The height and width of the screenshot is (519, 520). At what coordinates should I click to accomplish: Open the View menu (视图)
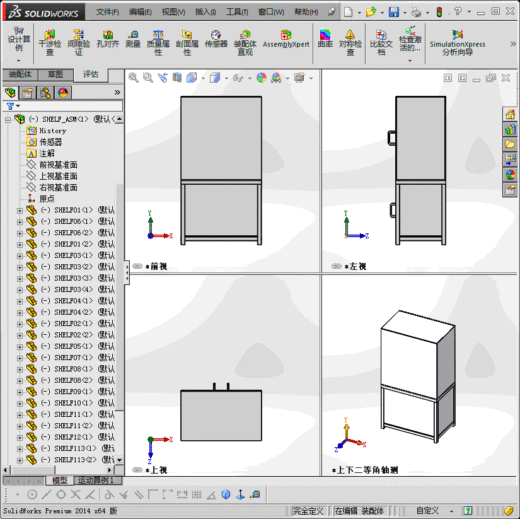pyautogui.click(x=173, y=12)
